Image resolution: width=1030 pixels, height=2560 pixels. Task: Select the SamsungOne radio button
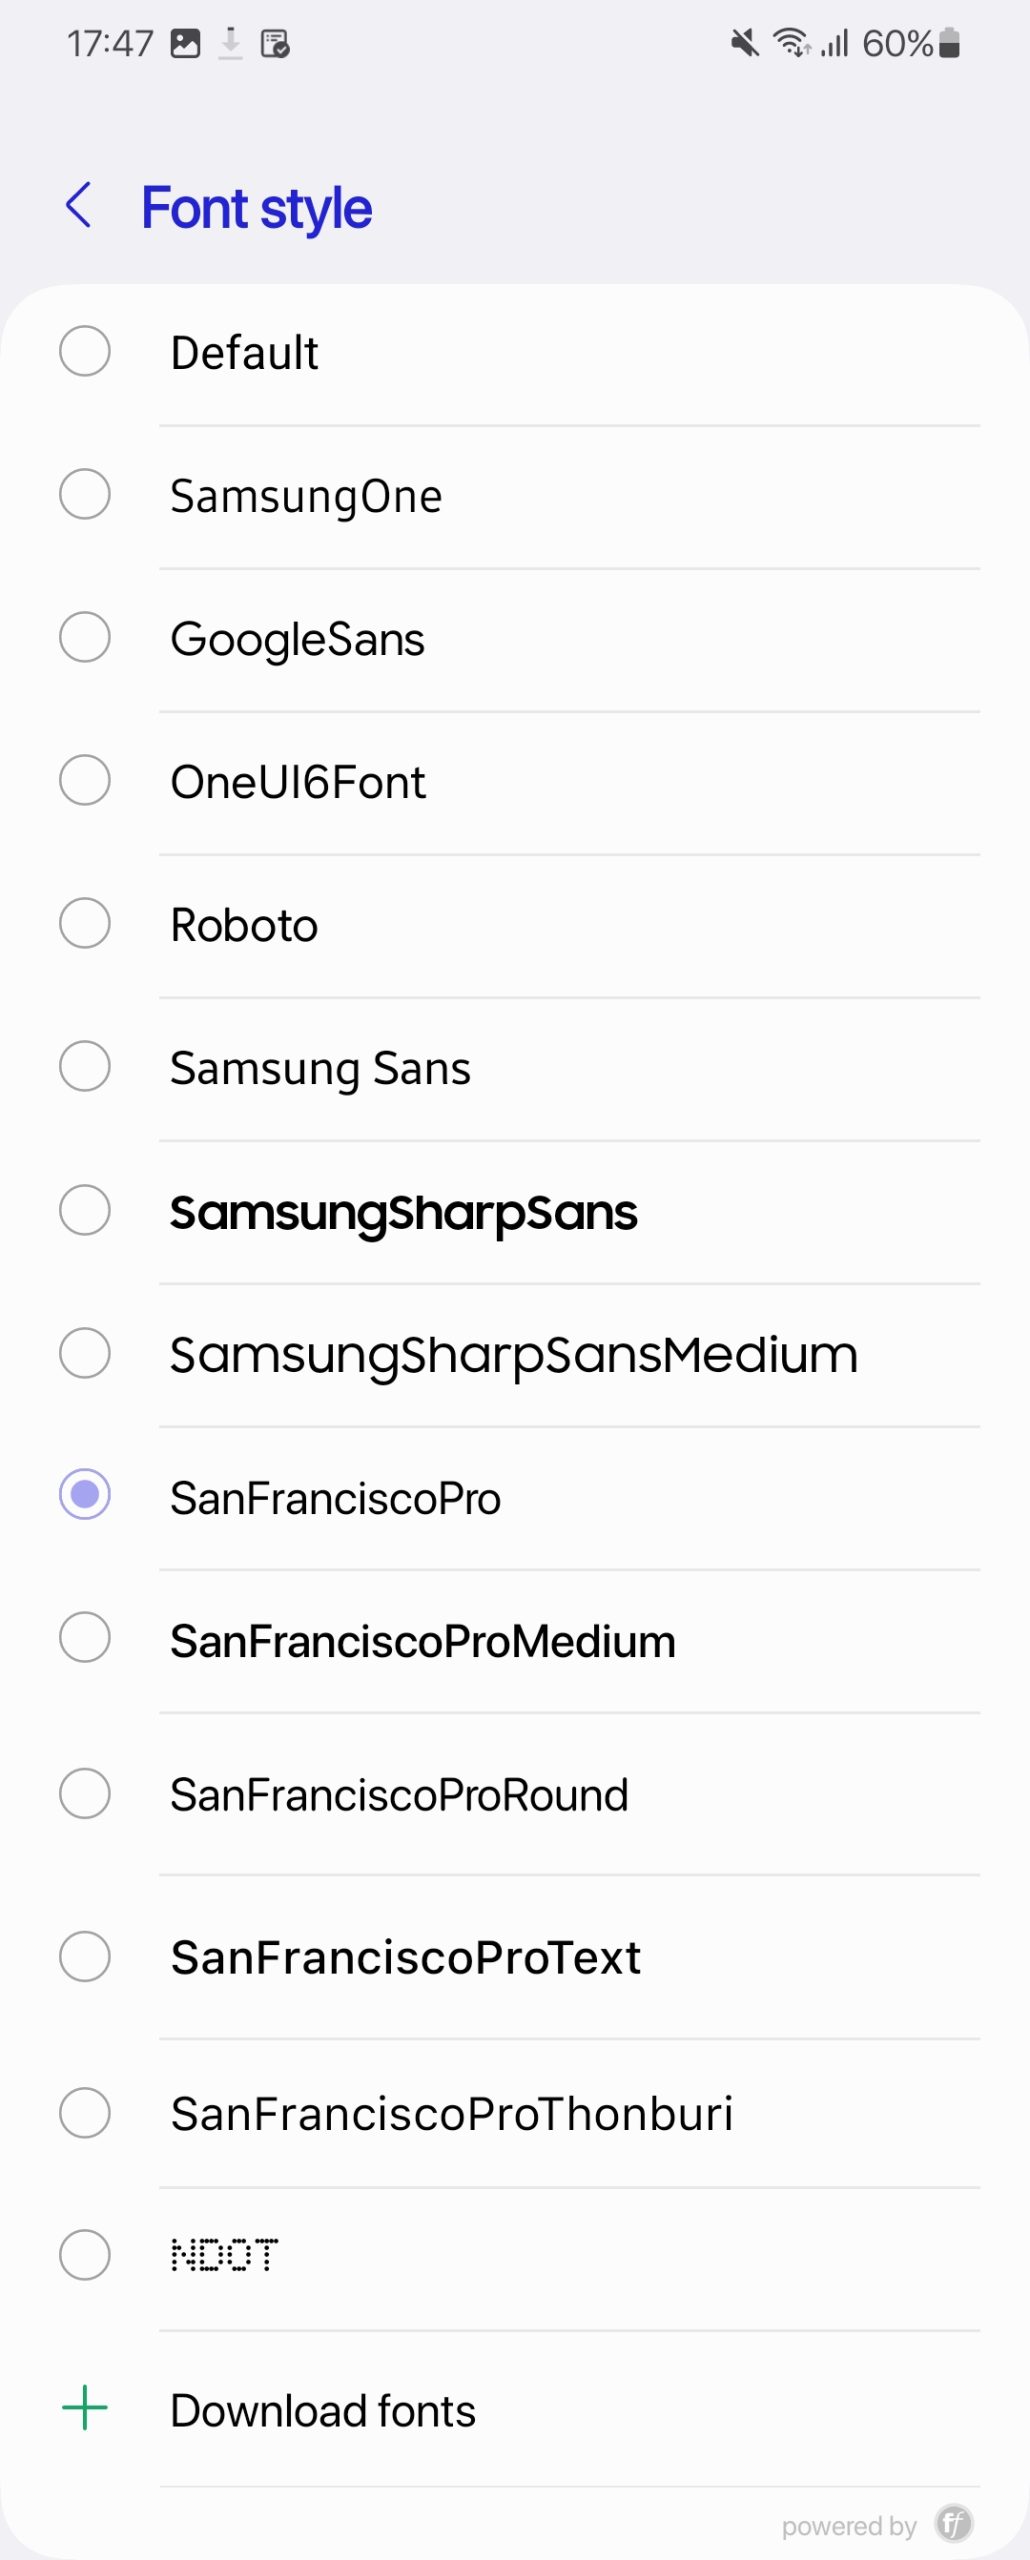85,494
